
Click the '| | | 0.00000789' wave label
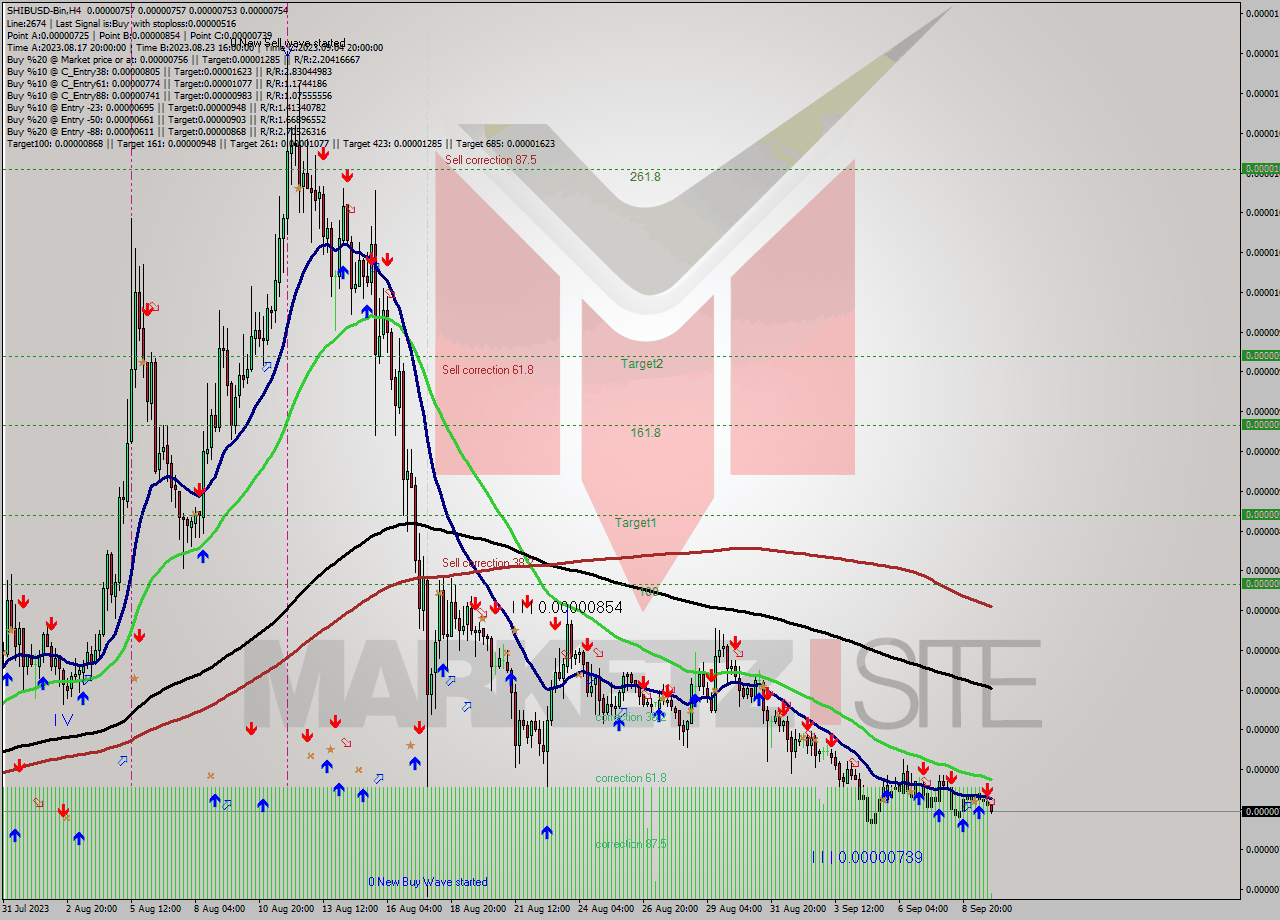[x=867, y=857]
